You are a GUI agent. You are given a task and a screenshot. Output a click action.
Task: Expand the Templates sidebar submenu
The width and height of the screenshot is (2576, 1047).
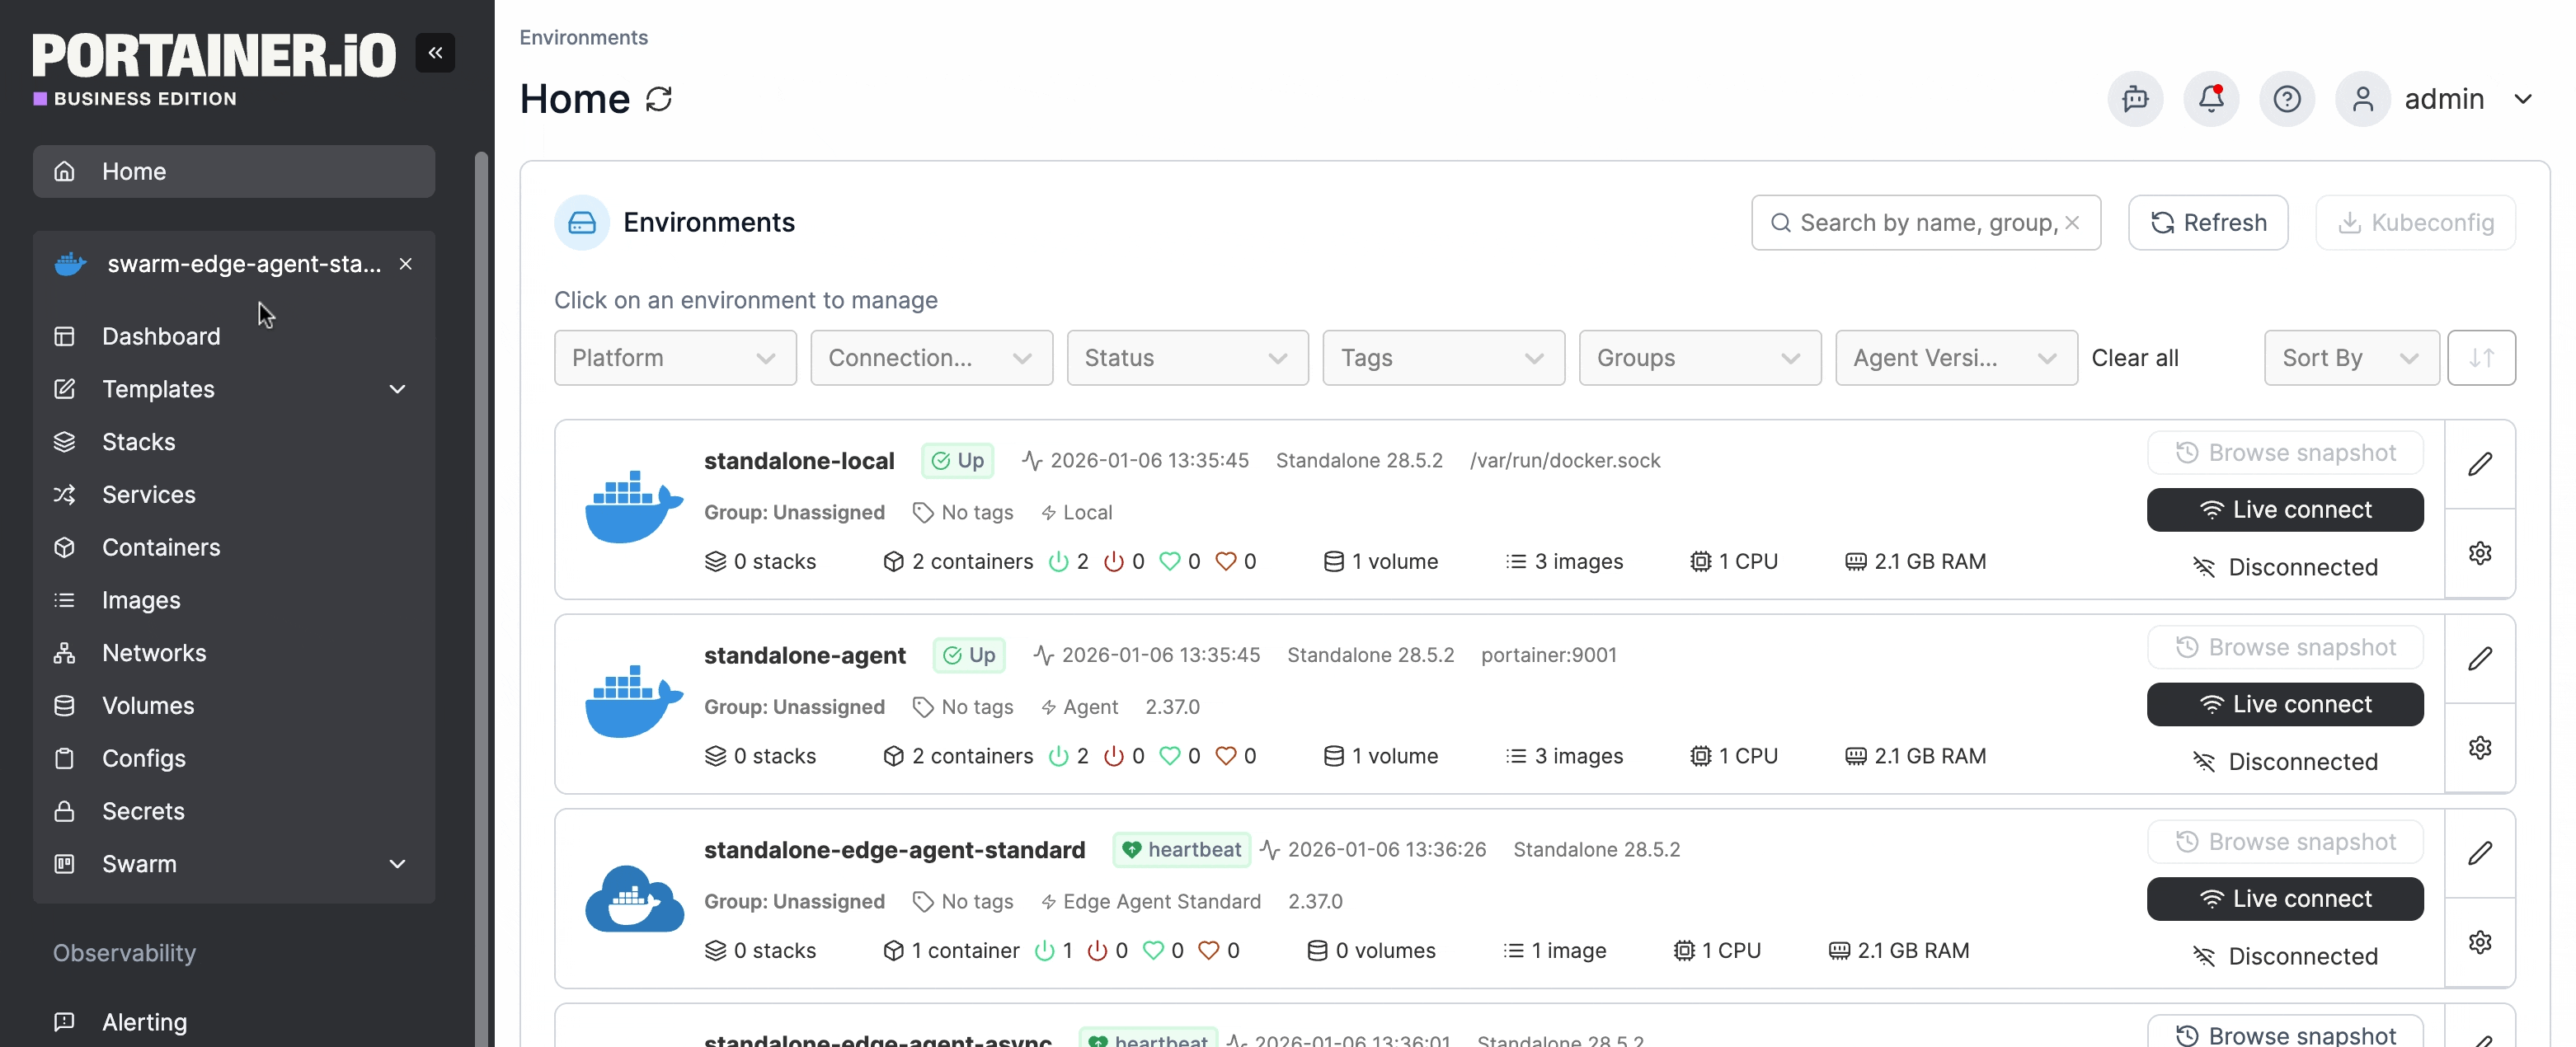coord(397,389)
